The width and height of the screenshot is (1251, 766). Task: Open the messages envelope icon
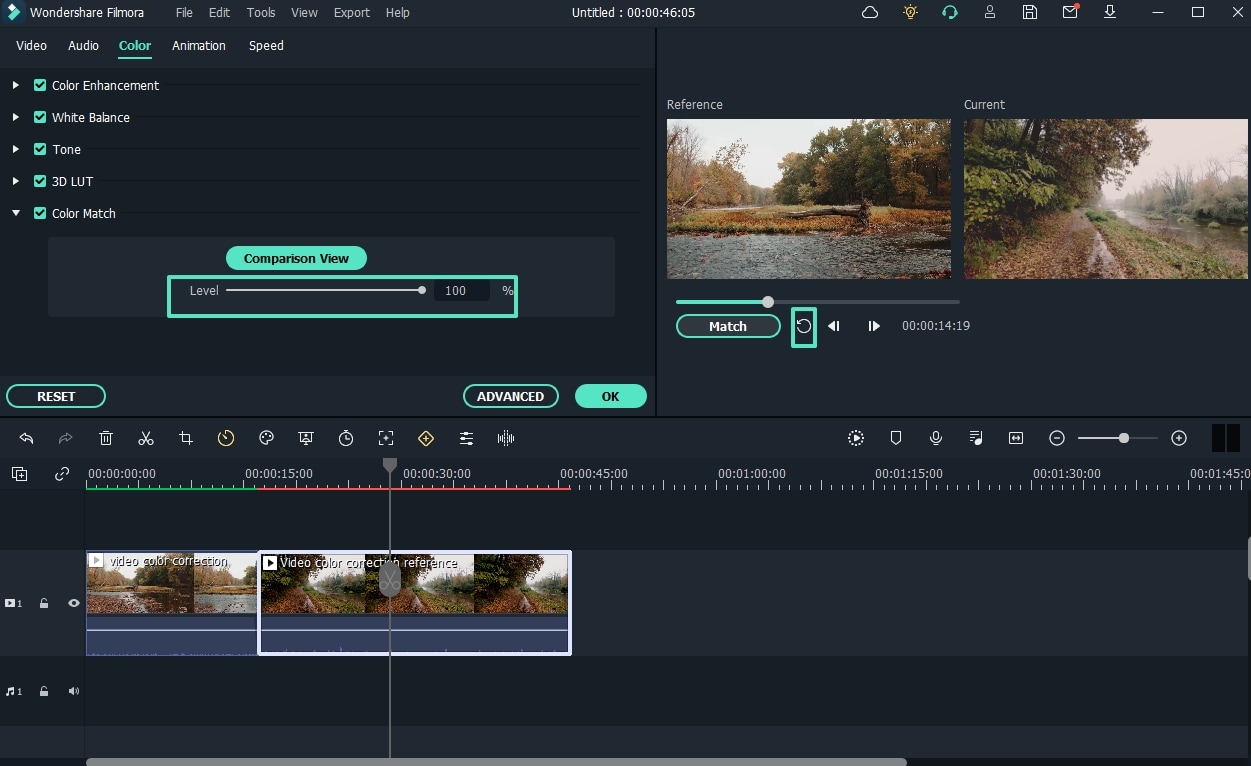coord(1070,13)
